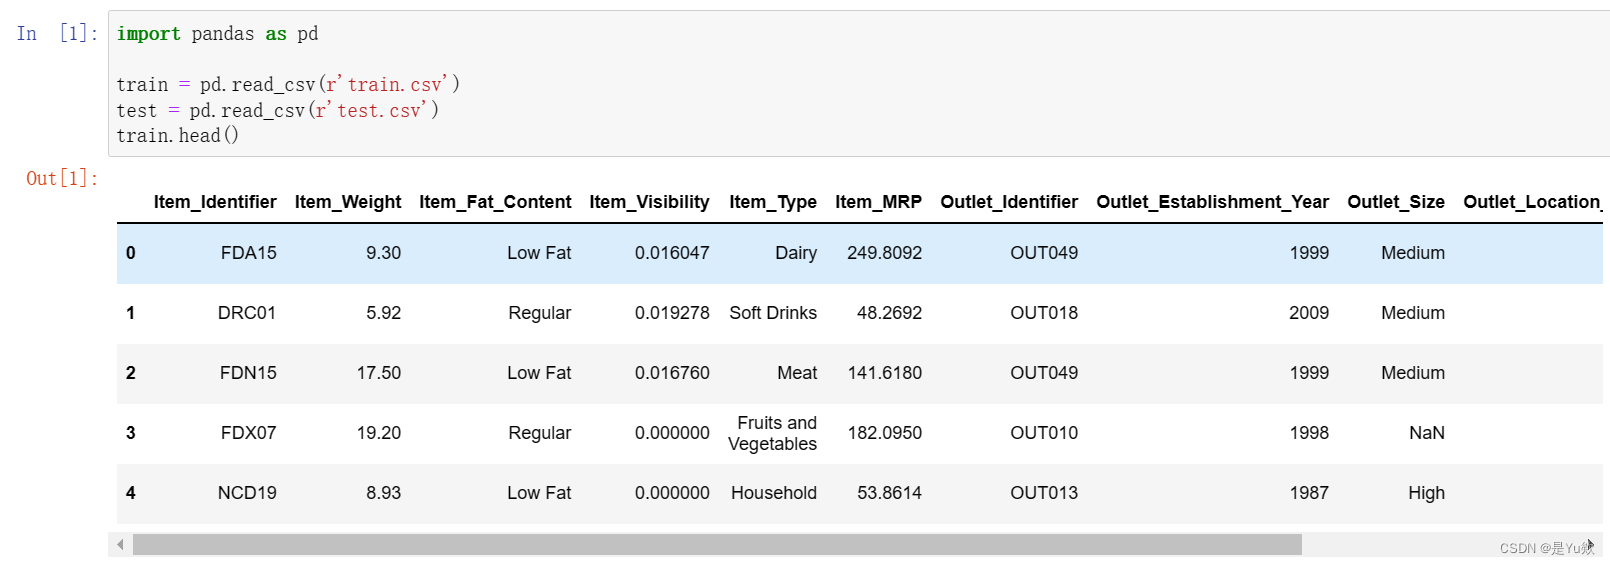Screen dimensions: 1610x565
Task: Click the 5.92 weight value
Action: click(x=383, y=313)
